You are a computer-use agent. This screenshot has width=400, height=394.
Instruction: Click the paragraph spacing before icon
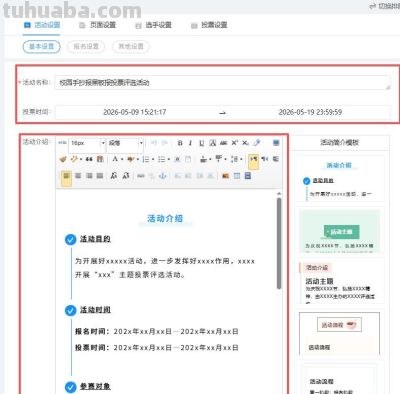coord(204,159)
